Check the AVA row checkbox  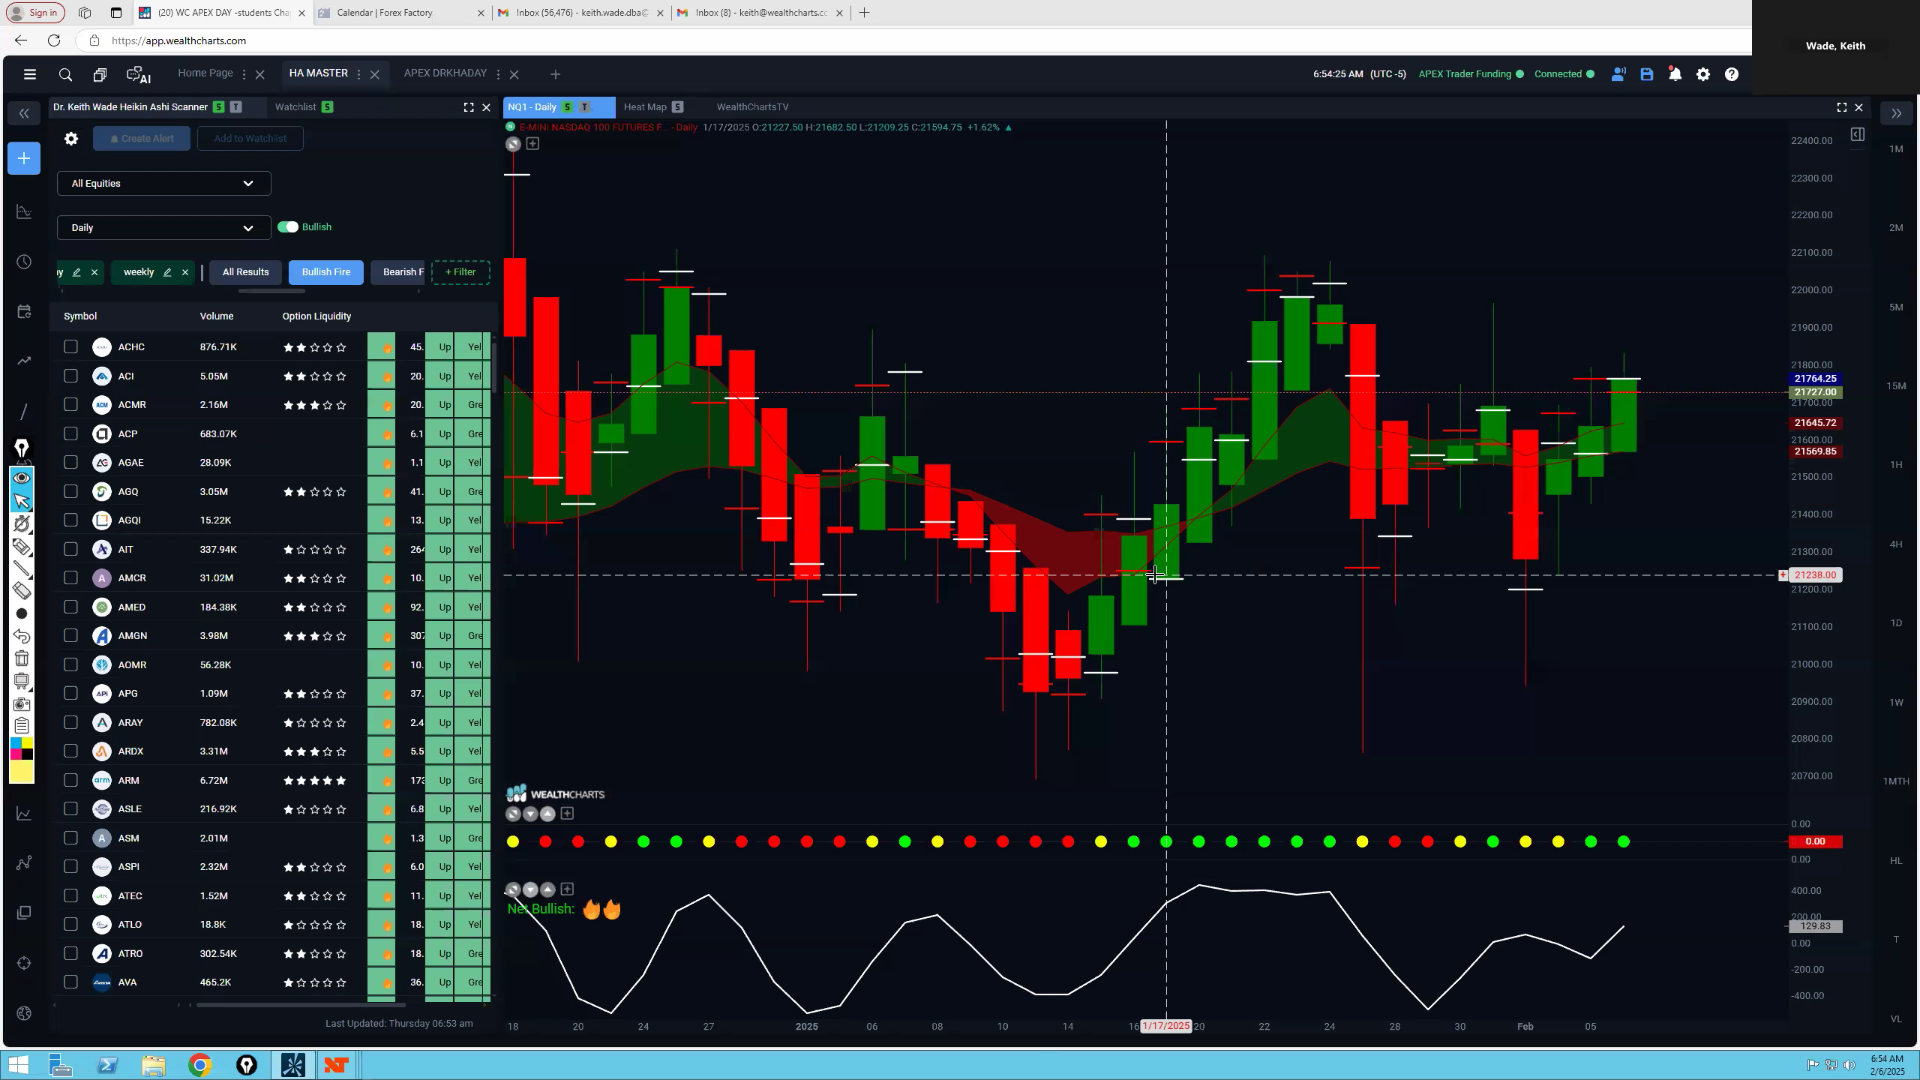click(x=70, y=983)
